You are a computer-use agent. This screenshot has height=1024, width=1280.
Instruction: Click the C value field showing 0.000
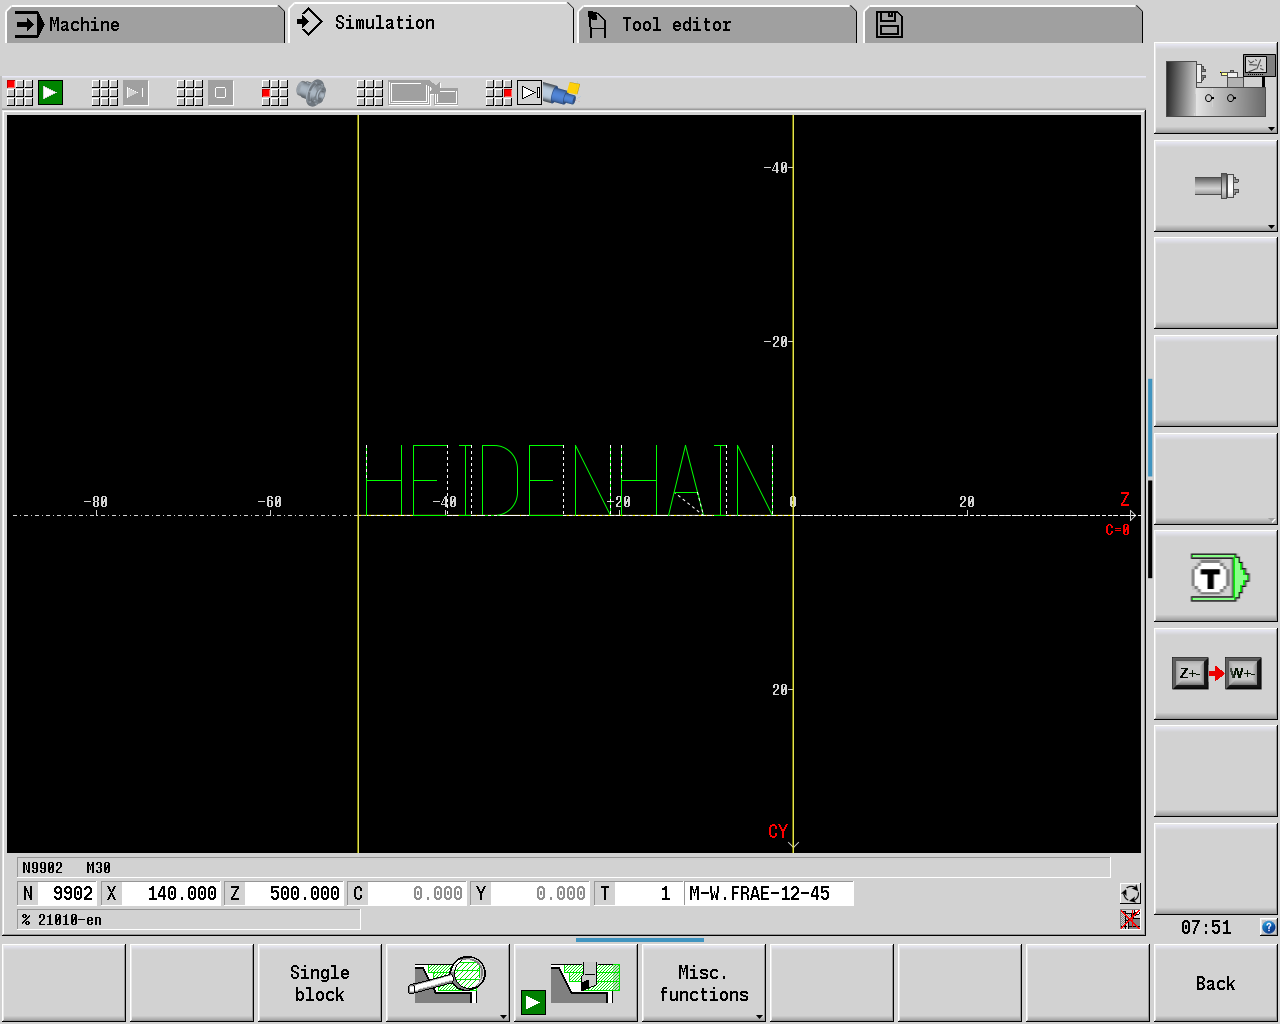pos(417,893)
